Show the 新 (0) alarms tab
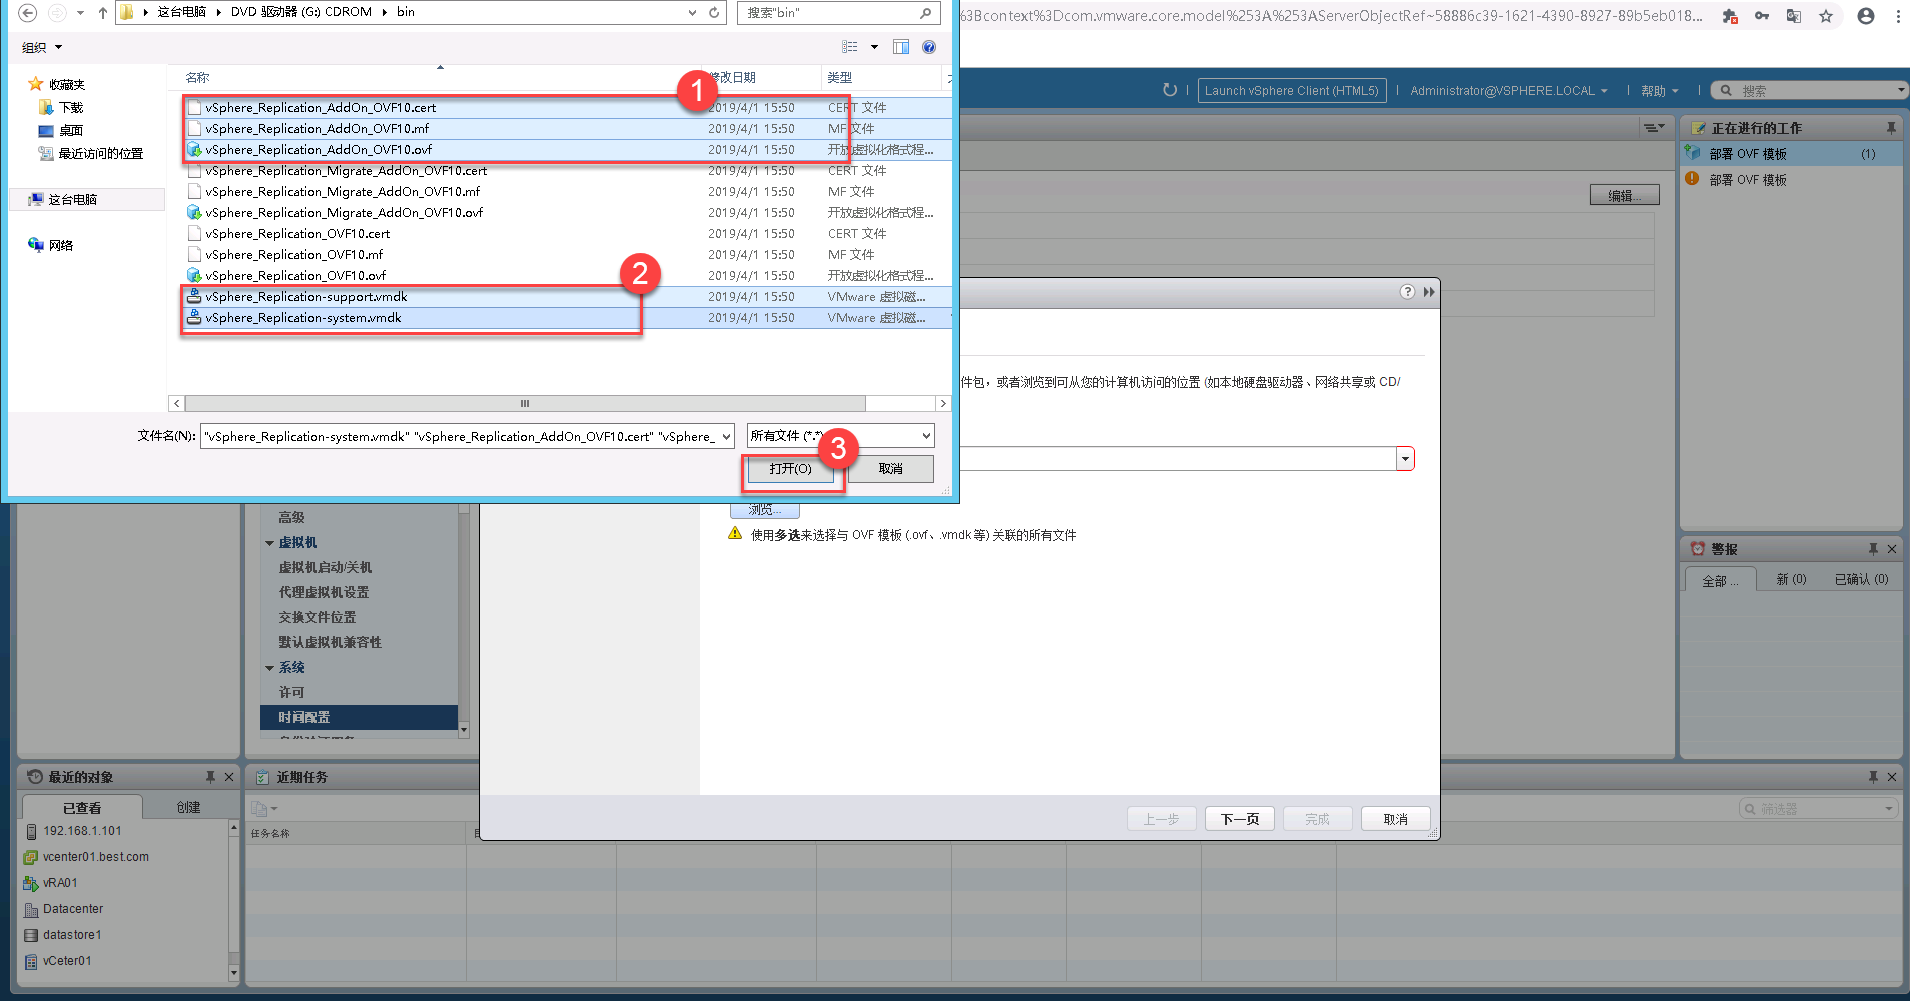Image resolution: width=1910 pixels, height=1001 pixels. click(1791, 580)
